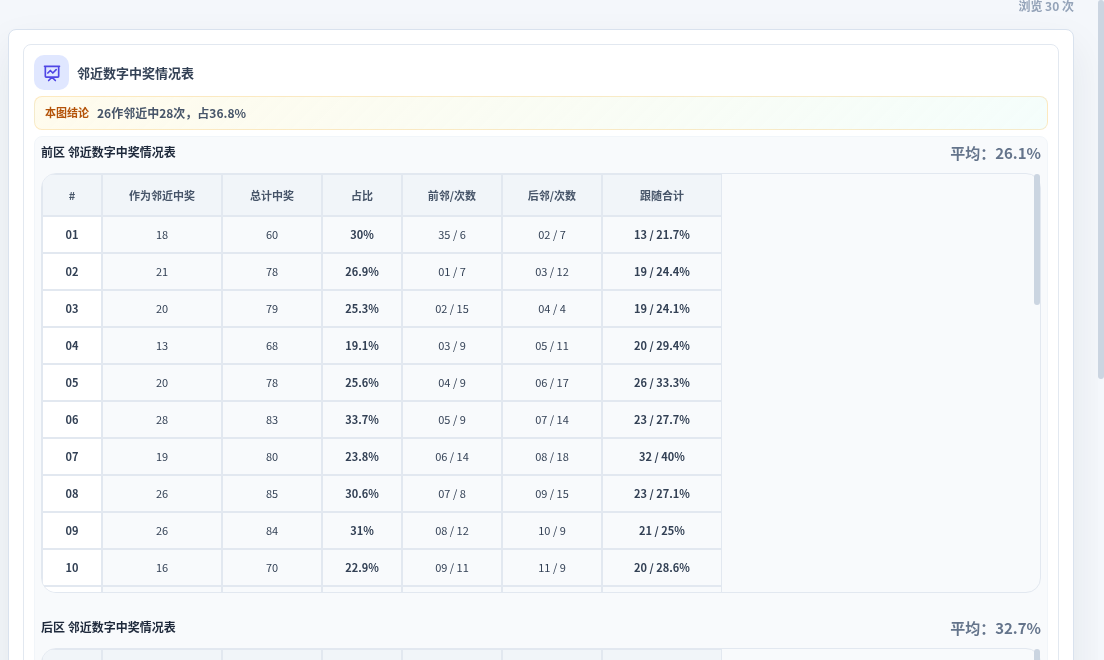
Task: Click the 23.8% ratio cell
Action: coord(362,456)
